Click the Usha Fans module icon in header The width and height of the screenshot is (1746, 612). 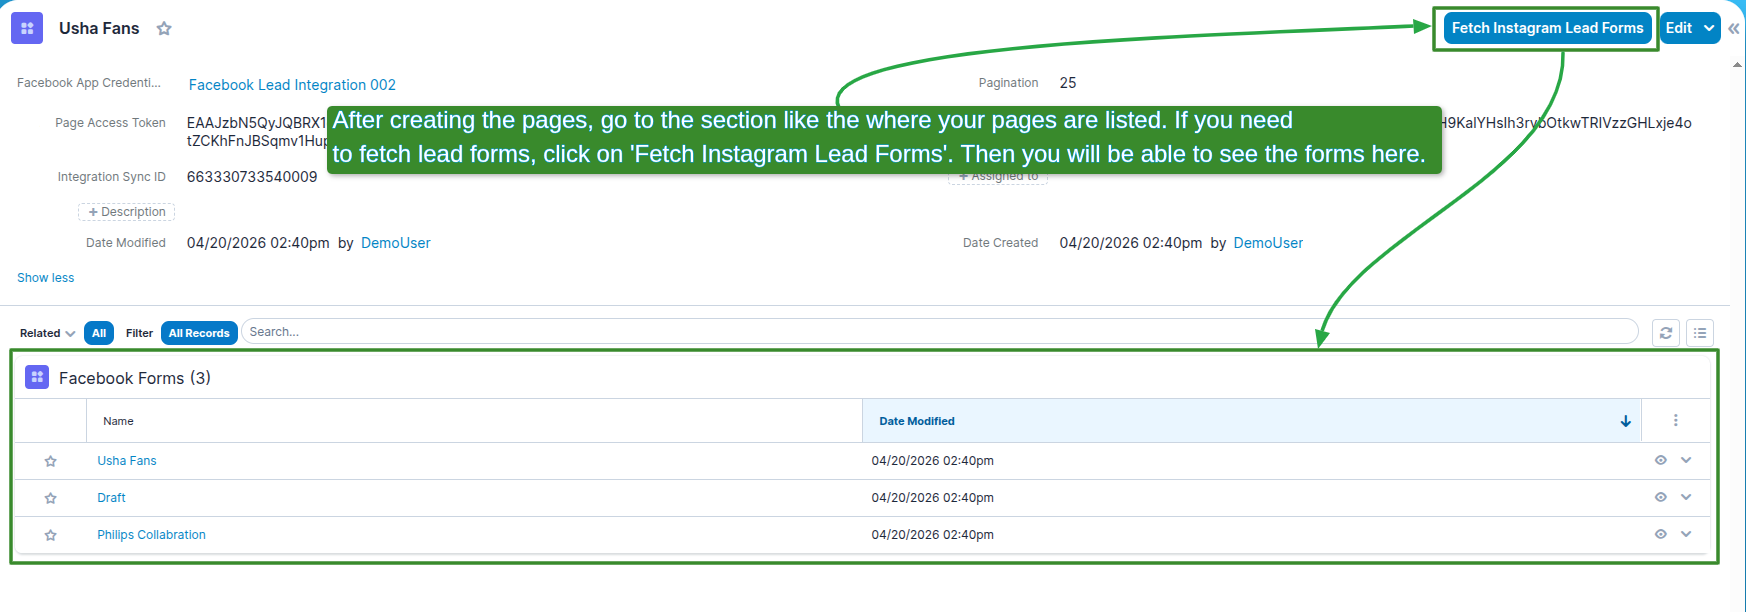[x=27, y=28]
